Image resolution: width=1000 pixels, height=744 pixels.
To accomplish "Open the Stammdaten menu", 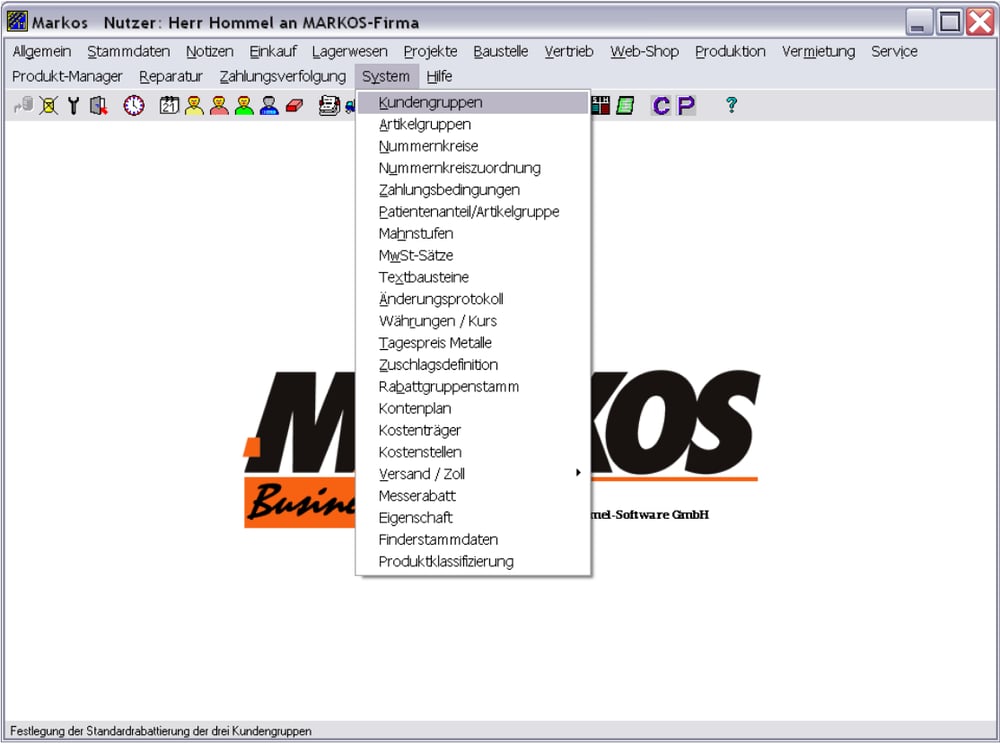I will pyautogui.click(x=129, y=52).
